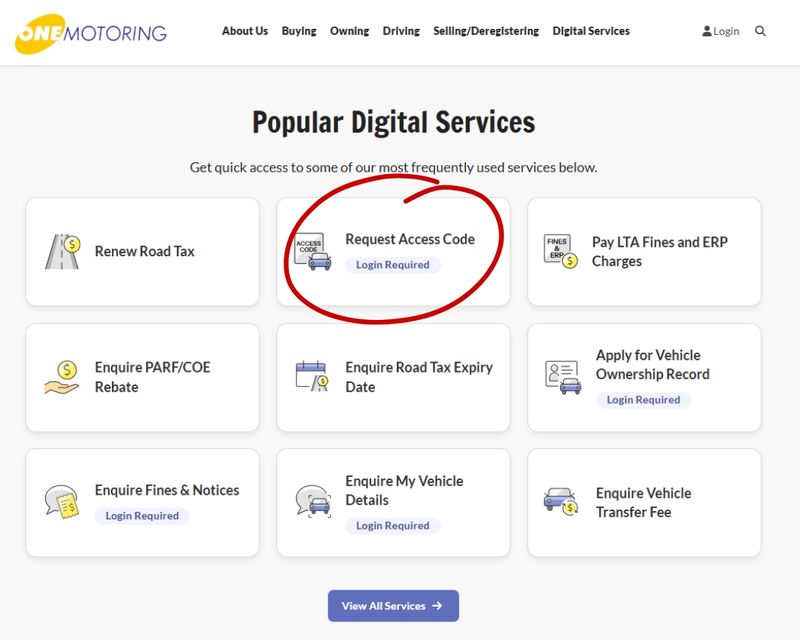
Task: Open Enquire Vehicle Transfer Fee
Action: tap(644, 503)
